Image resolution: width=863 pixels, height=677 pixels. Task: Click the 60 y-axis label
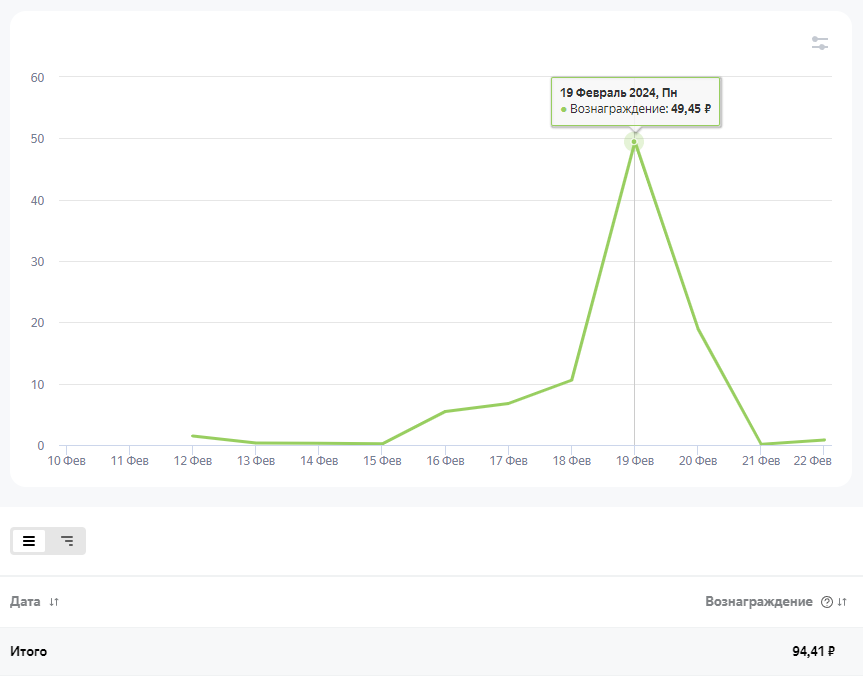pos(38,77)
